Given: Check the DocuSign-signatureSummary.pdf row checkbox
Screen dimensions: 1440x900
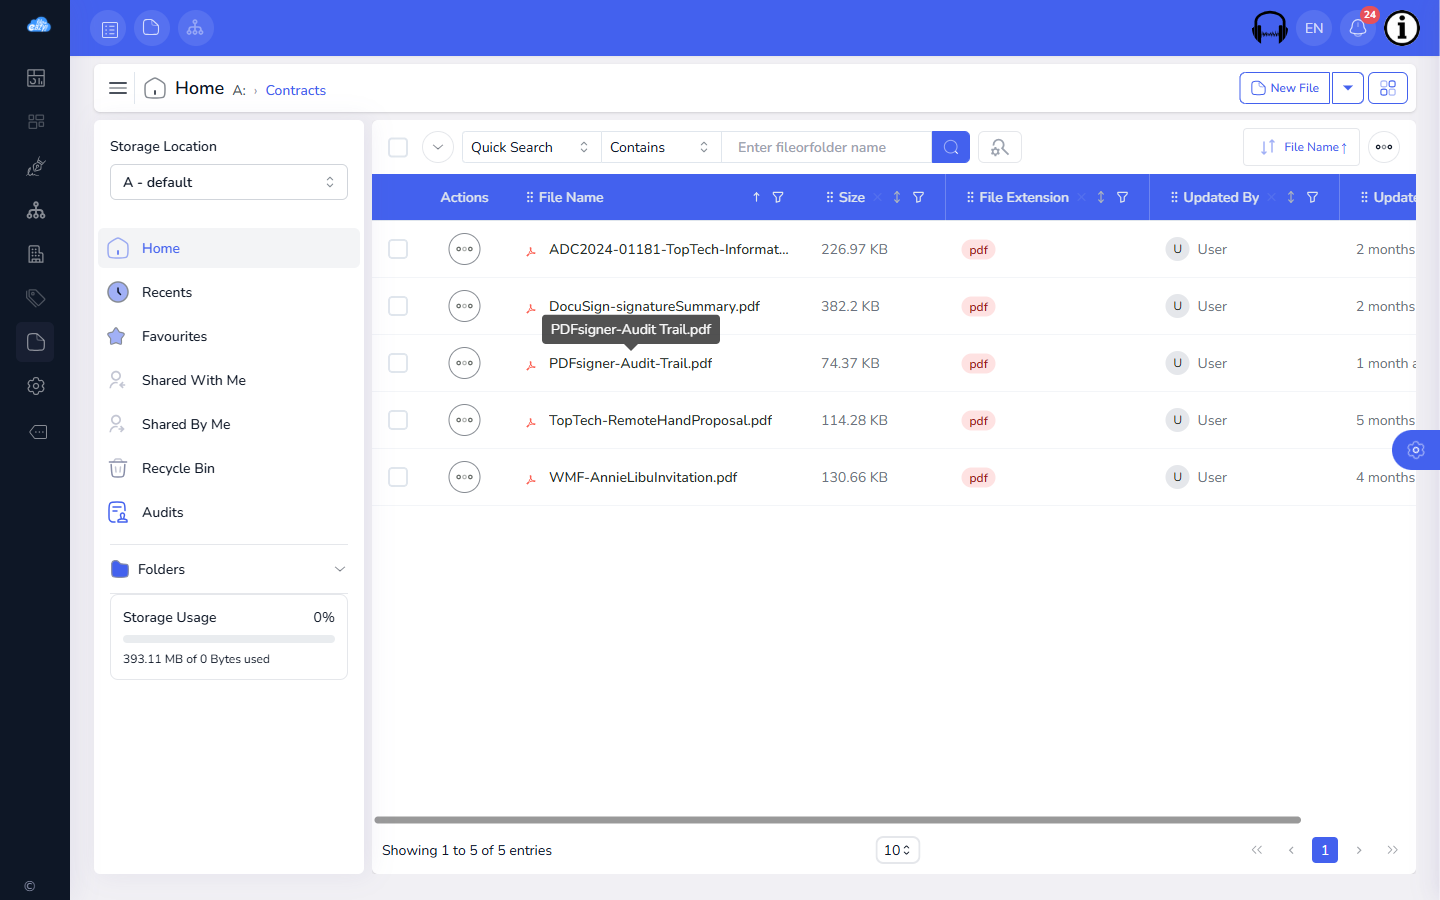Looking at the screenshot, I should pos(398,306).
